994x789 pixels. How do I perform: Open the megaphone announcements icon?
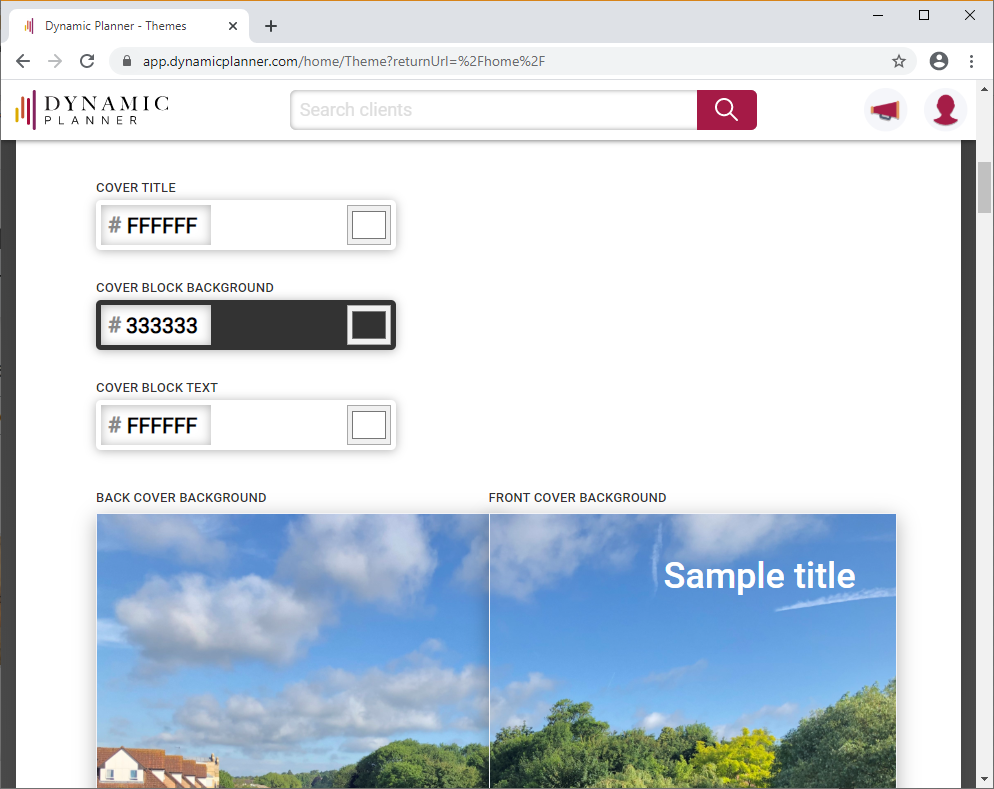[885, 110]
